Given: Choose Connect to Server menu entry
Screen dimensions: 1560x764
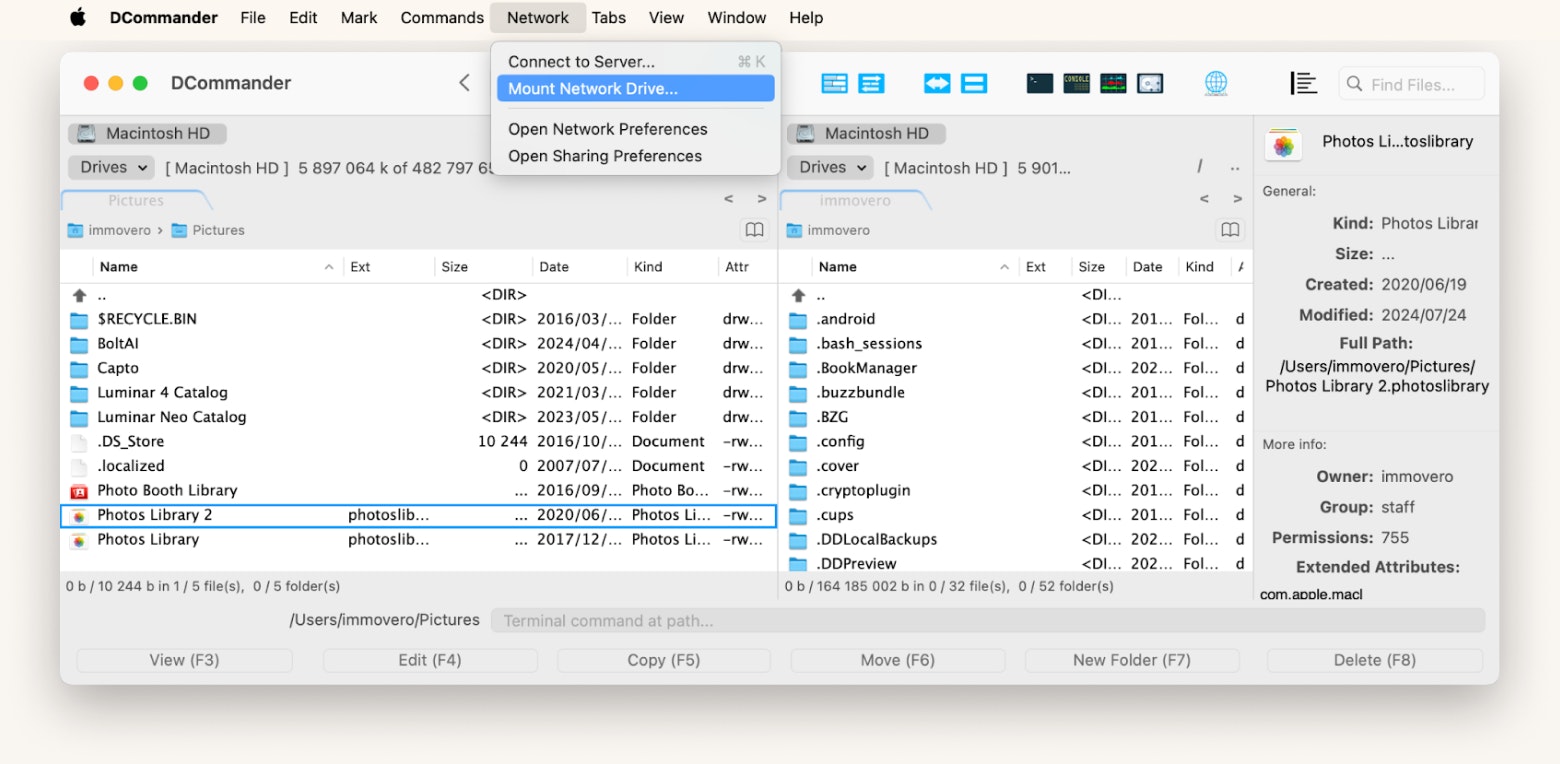Looking at the screenshot, I should [x=636, y=62].
